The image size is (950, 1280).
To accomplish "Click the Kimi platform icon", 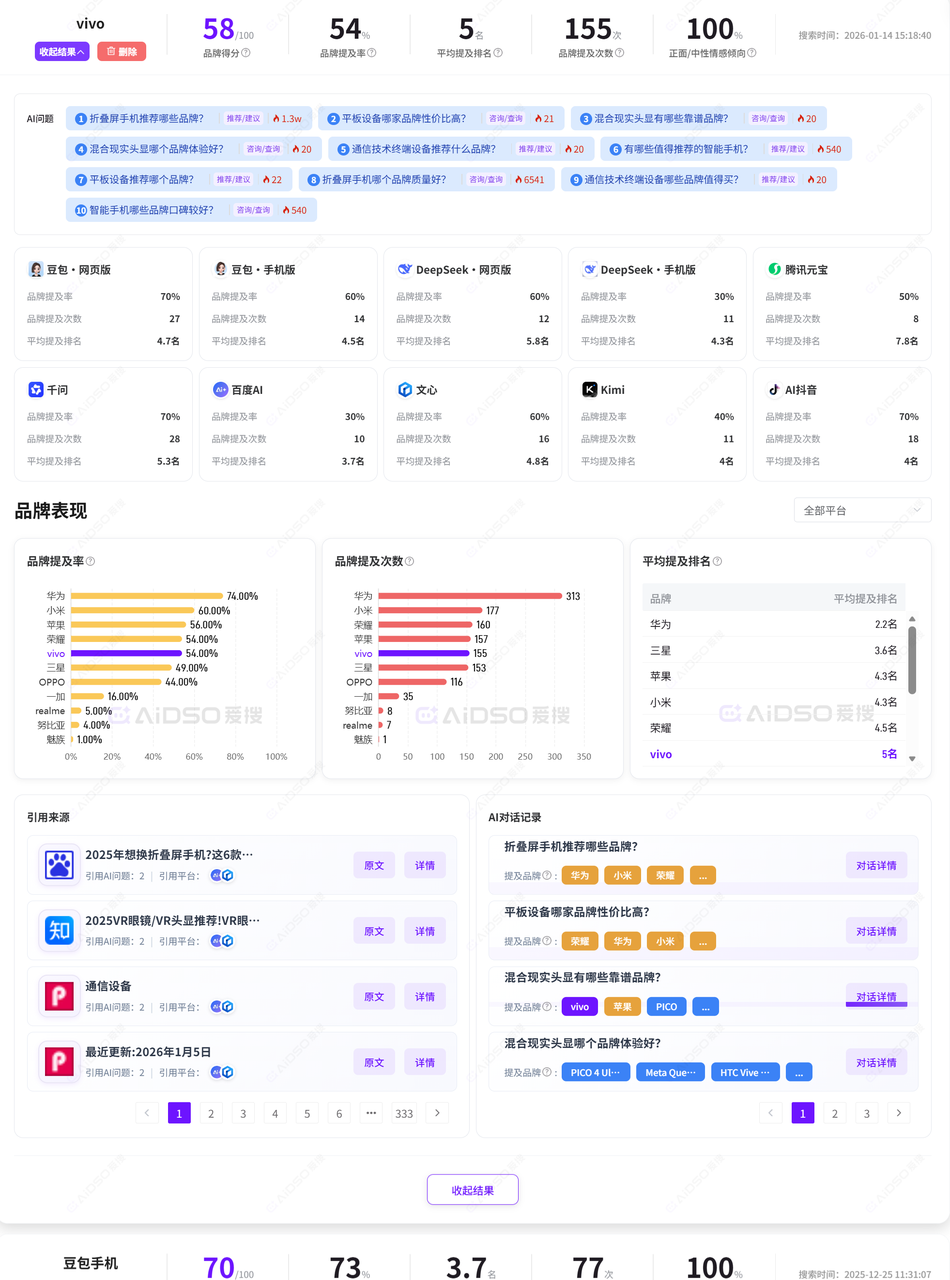I will [x=590, y=390].
